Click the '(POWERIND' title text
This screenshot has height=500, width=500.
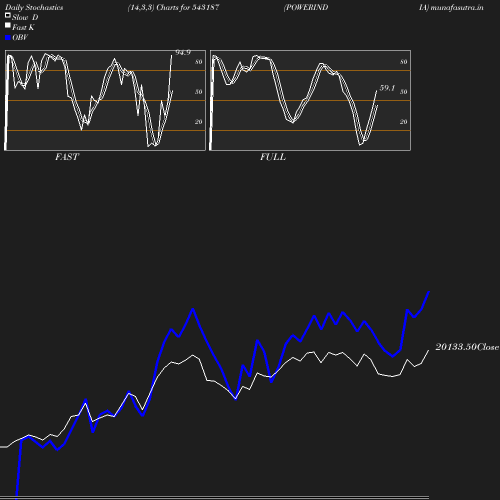click(x=306, y=7)
